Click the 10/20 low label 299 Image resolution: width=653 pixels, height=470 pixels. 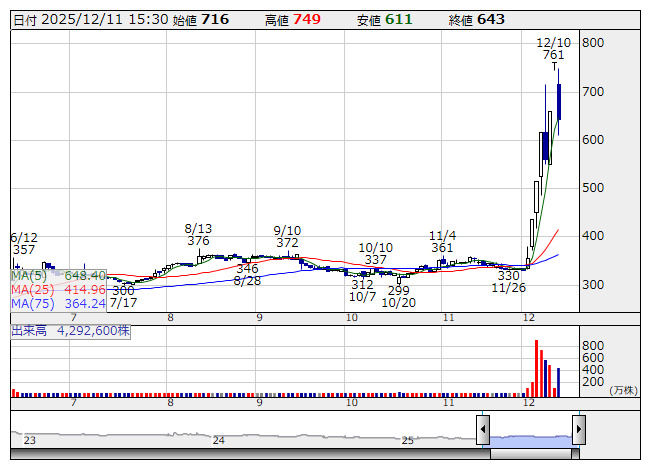[398, 297]
